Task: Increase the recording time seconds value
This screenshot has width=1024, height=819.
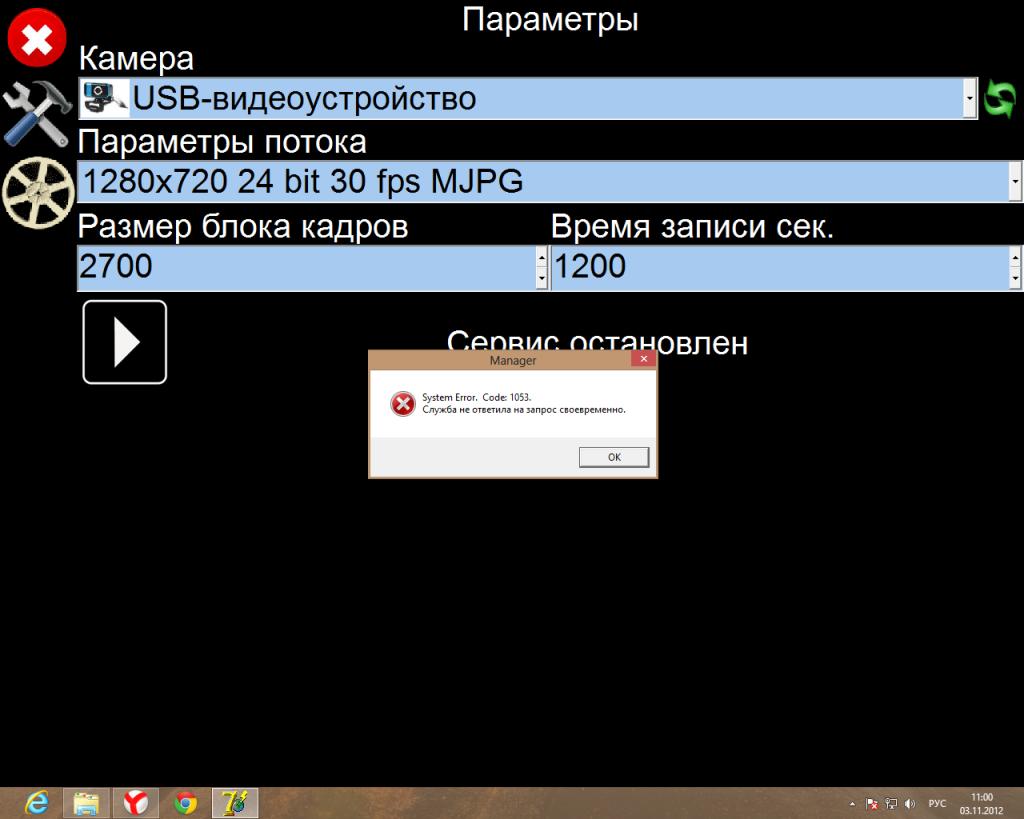Action: coord(1015,257)
